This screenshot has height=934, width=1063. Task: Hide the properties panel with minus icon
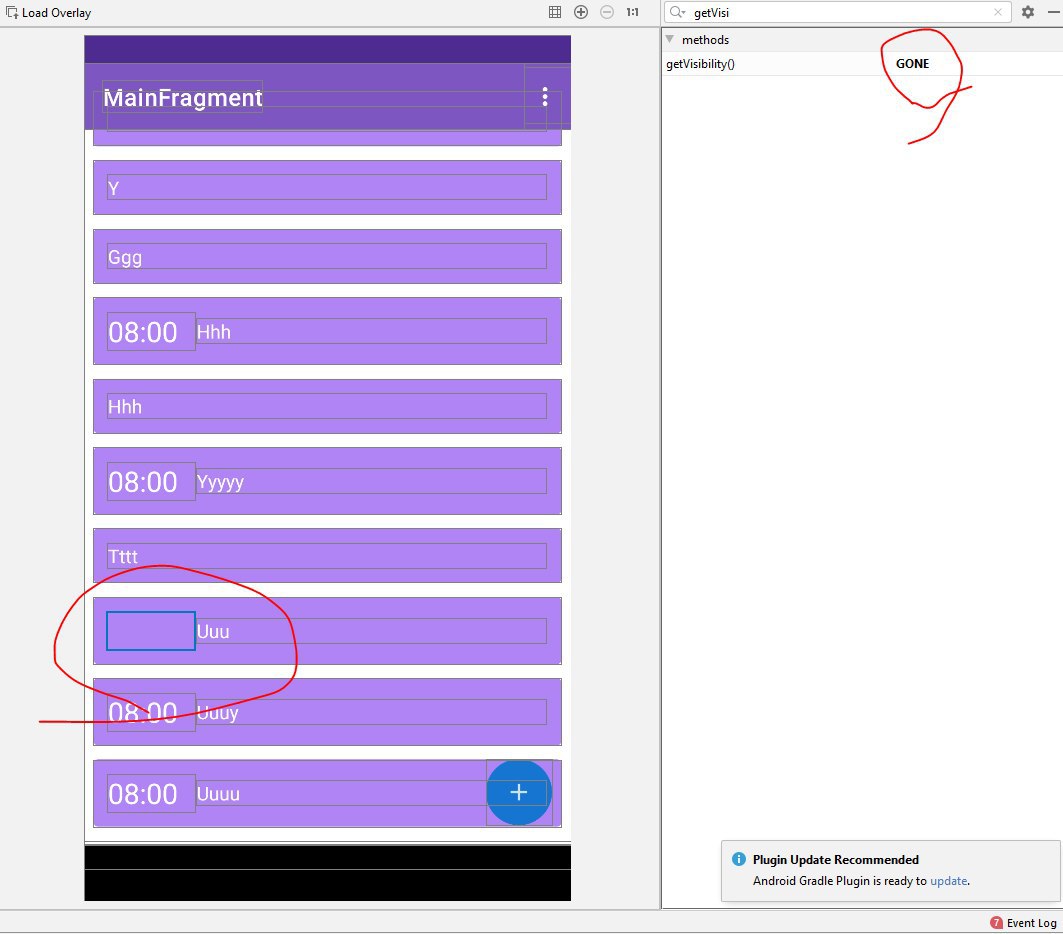pos(1053,12)
